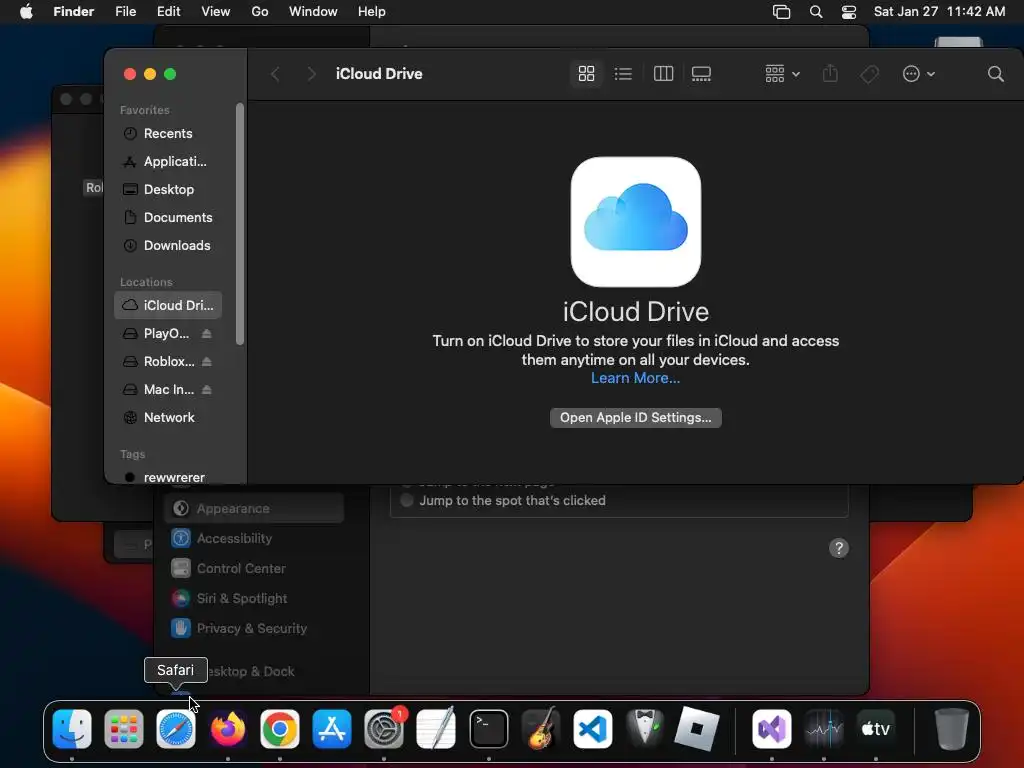Switch Finder to gallery view
Viewport: 1024px width, 768px height.
(701, 74)
